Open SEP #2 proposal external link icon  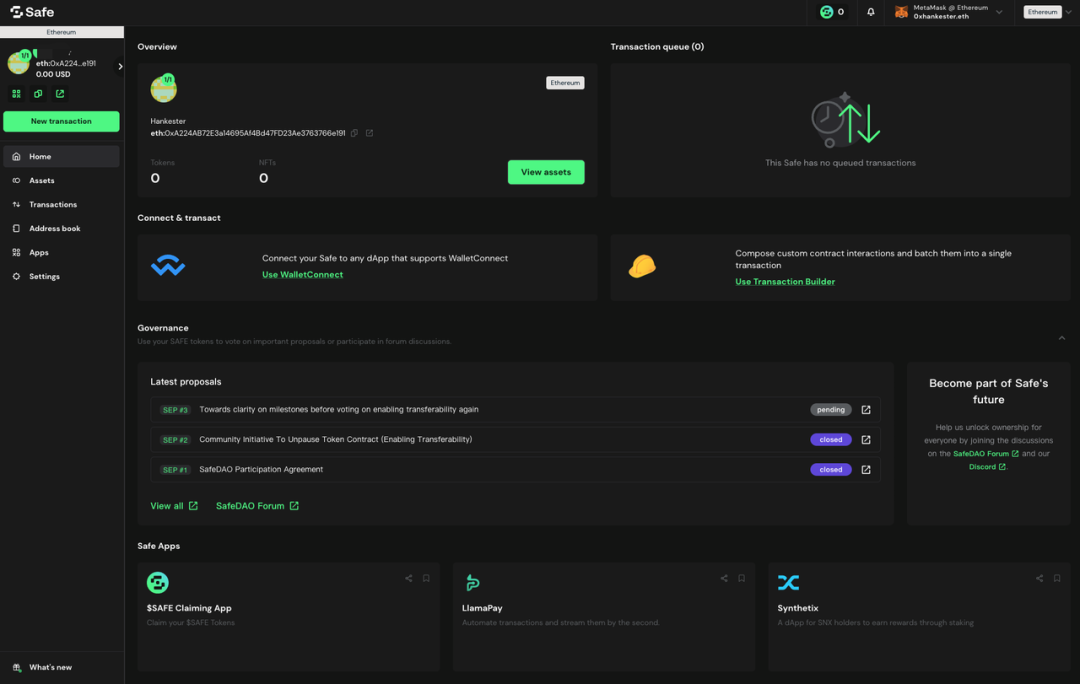pyautogui.click(x=866, y=439)
